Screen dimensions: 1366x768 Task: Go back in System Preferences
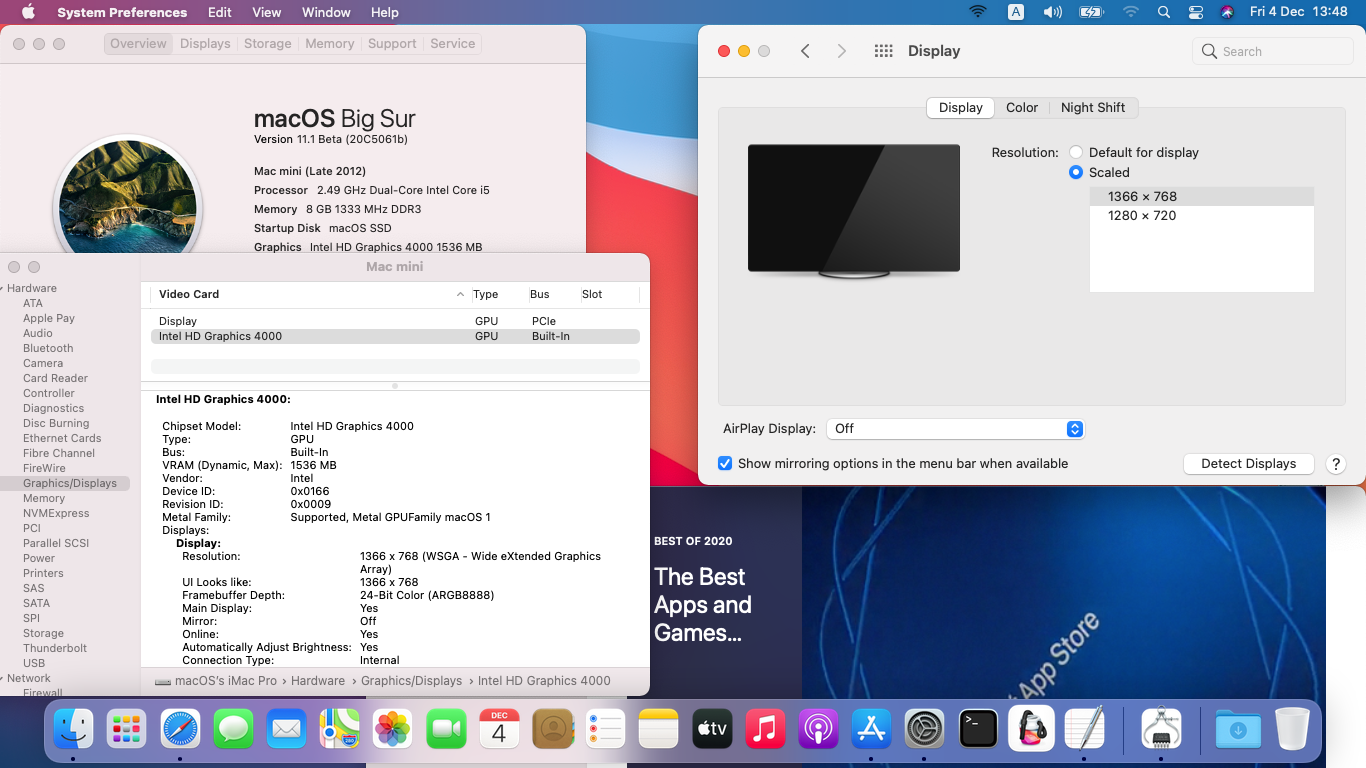click(x=805, y=51)
